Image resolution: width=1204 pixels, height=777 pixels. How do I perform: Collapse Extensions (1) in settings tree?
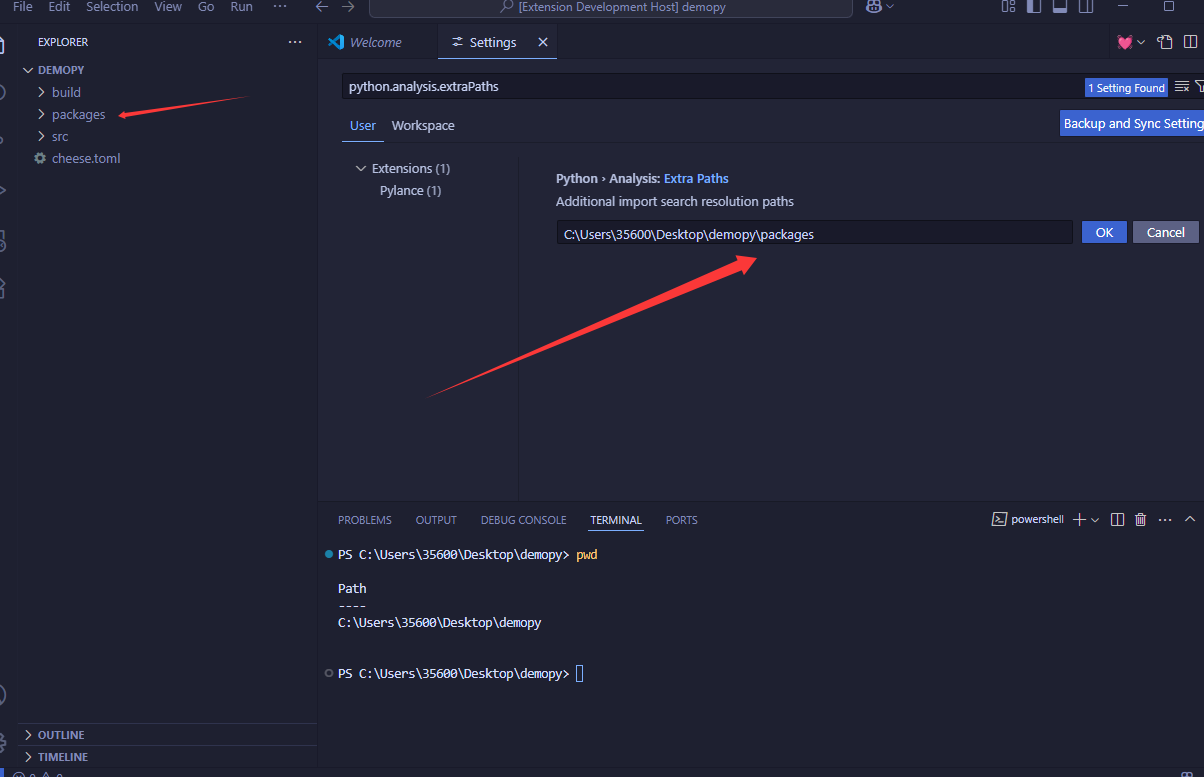click(410, 168)
